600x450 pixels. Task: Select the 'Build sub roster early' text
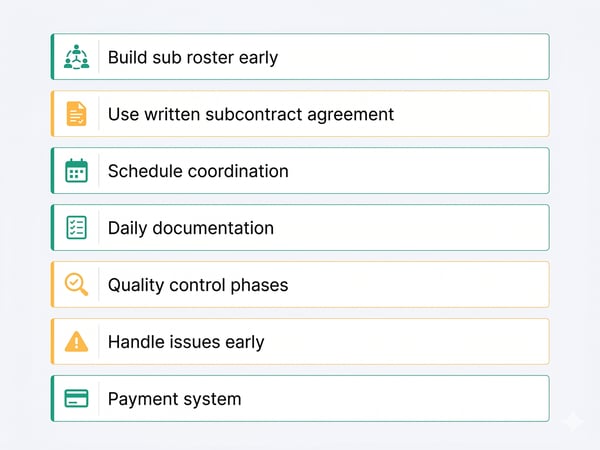192,57
